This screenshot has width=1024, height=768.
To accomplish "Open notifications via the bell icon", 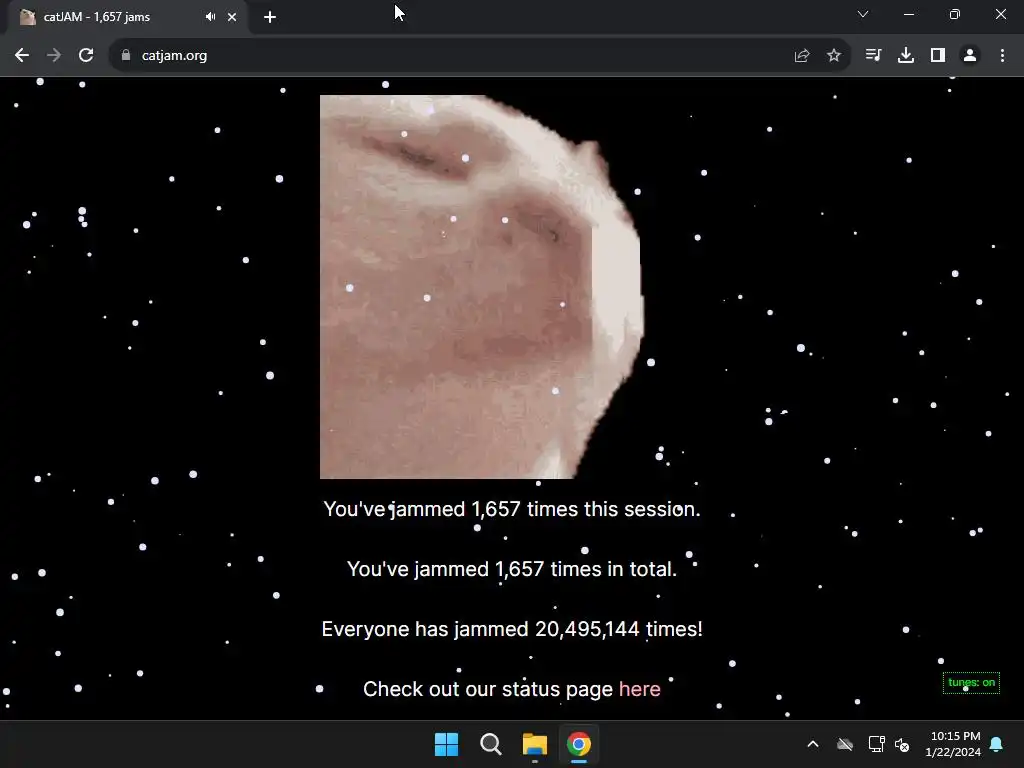I will [997, 744].
